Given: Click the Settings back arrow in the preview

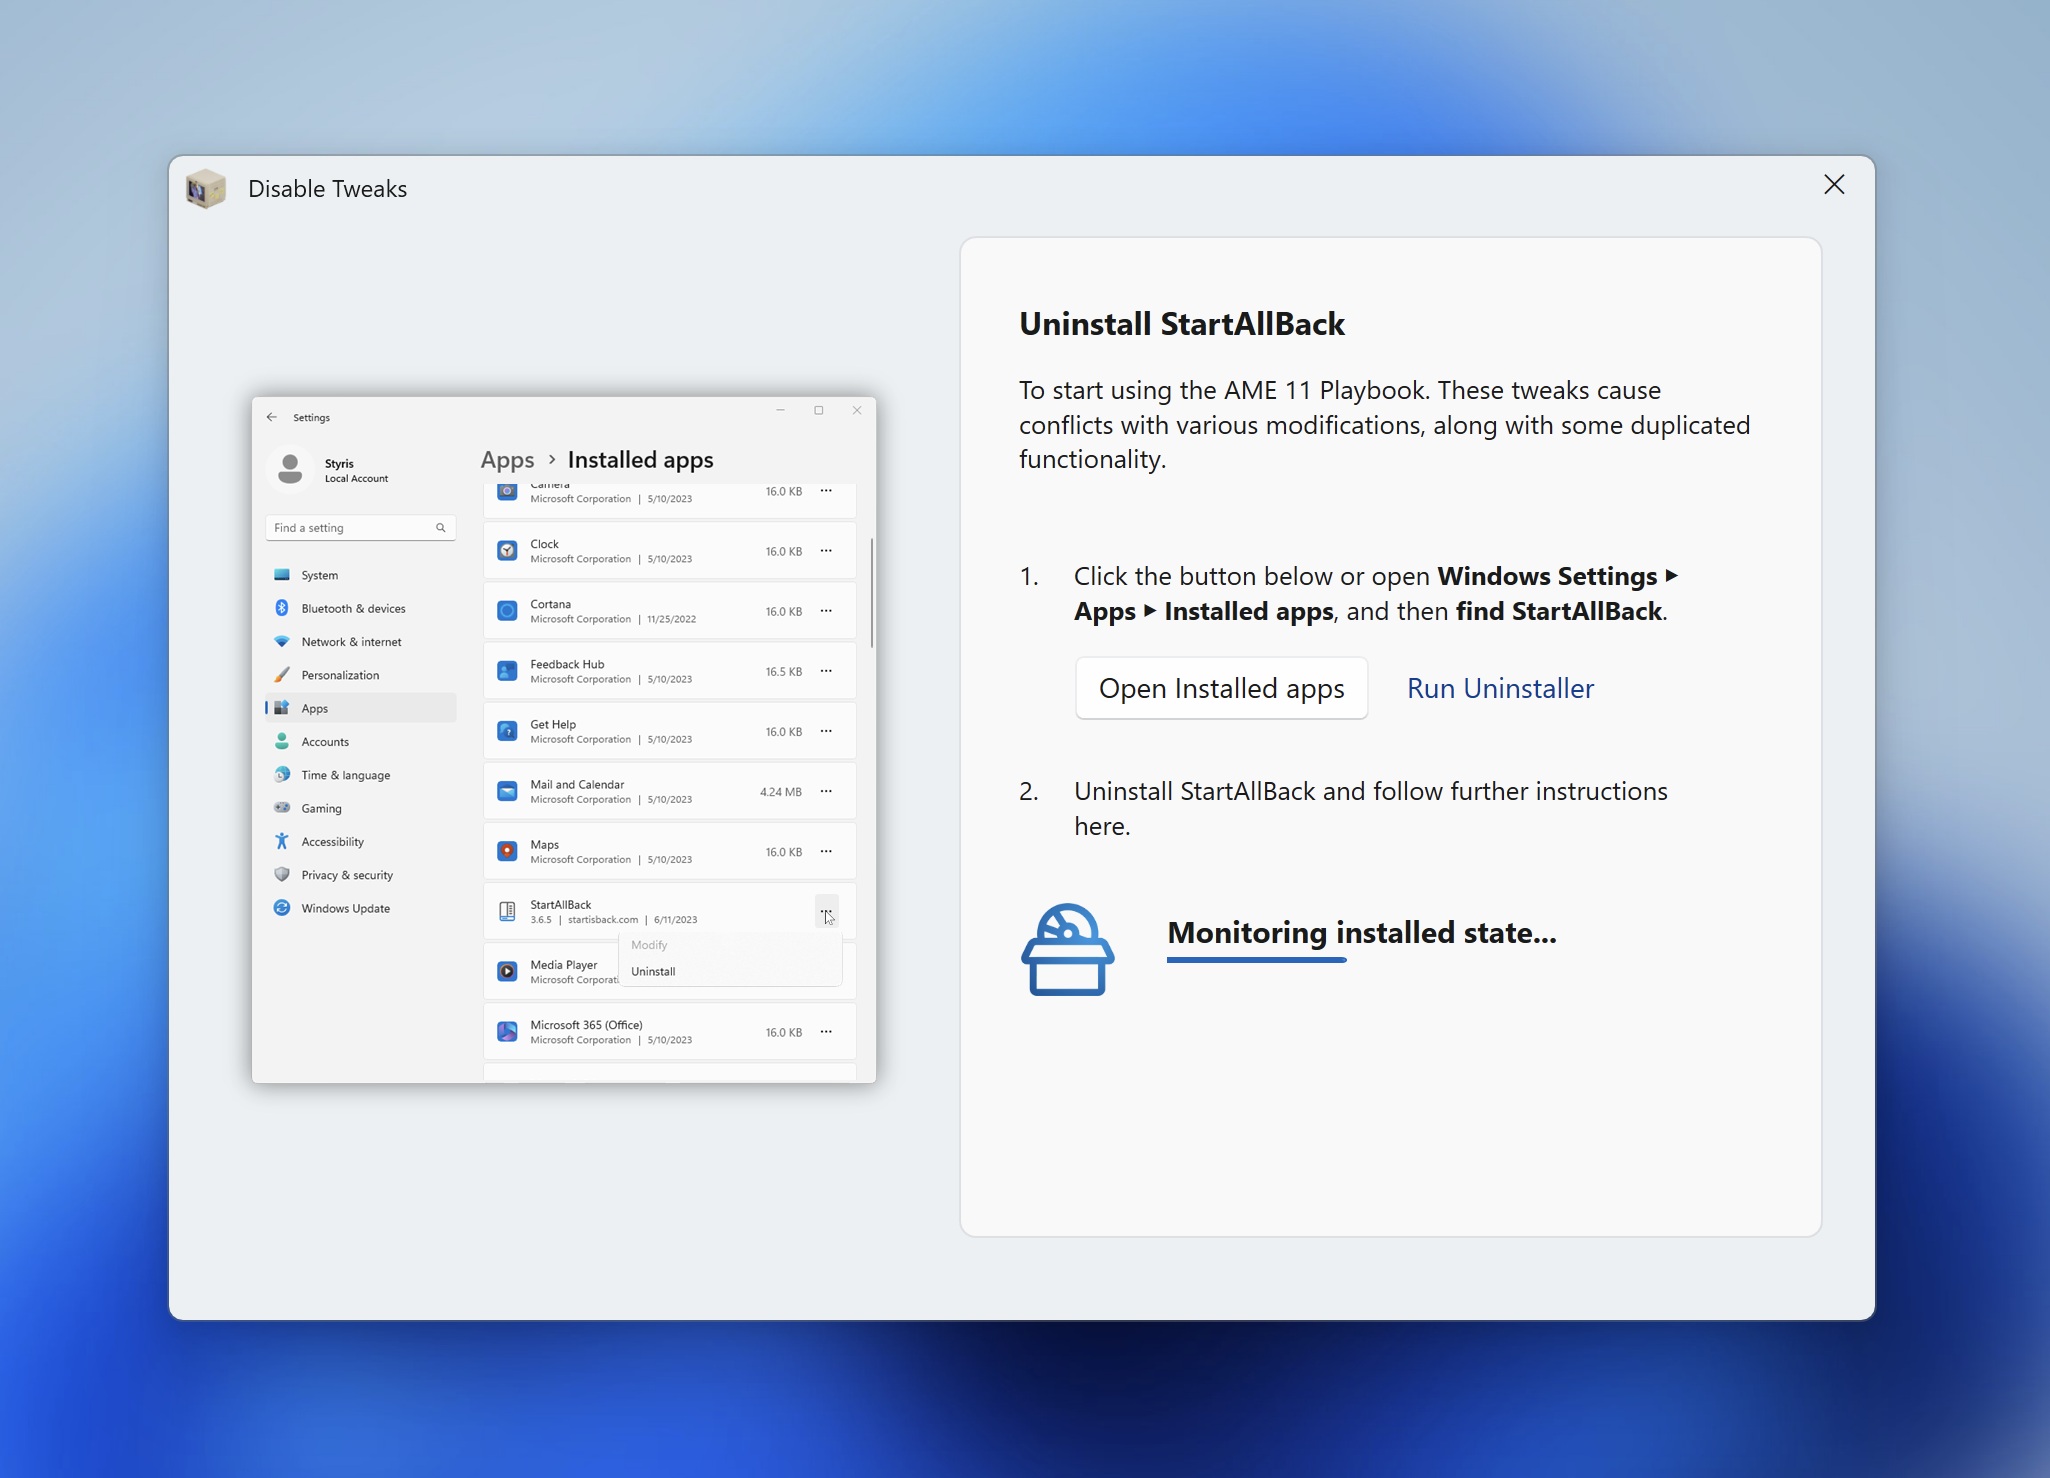Looking at the screenshot, I should coord(272,417).
